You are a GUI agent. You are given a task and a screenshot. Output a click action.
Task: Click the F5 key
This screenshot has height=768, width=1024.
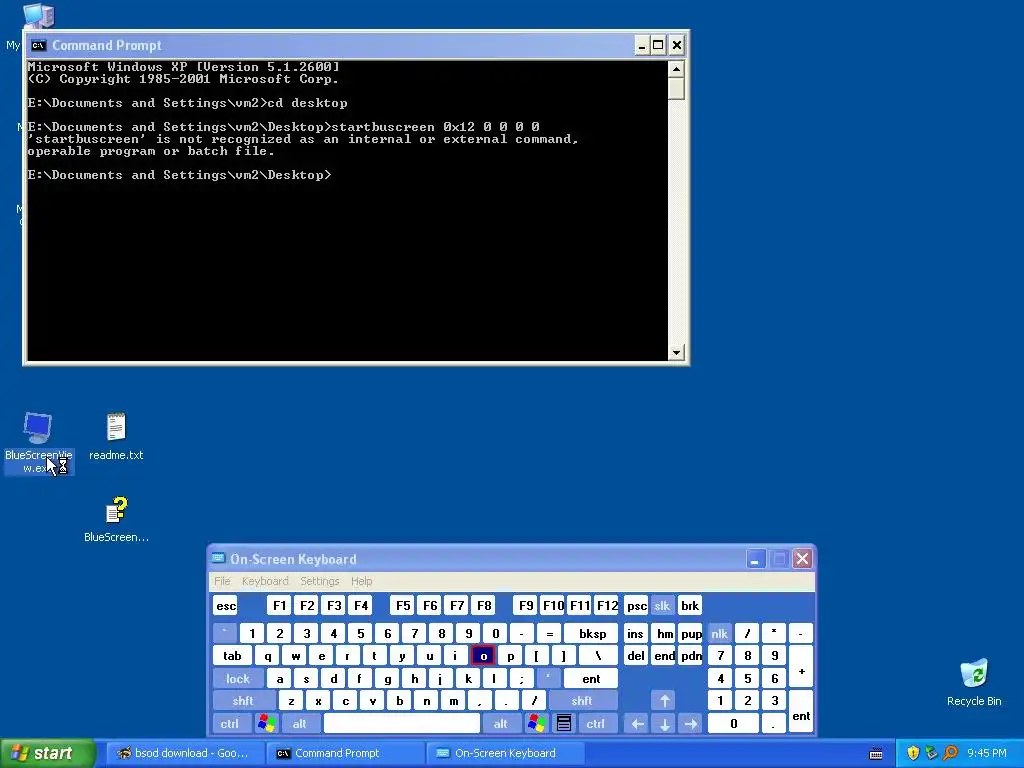403,605
